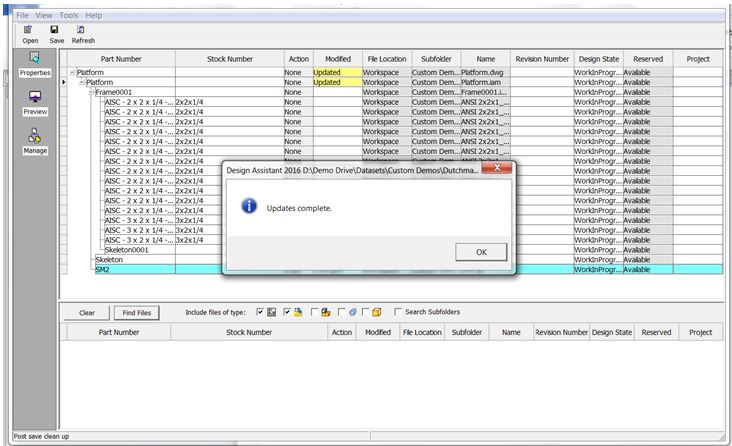Click Updated cell in Platform.dwg row
The image size is (732, 446).
(x=338, y=72)
